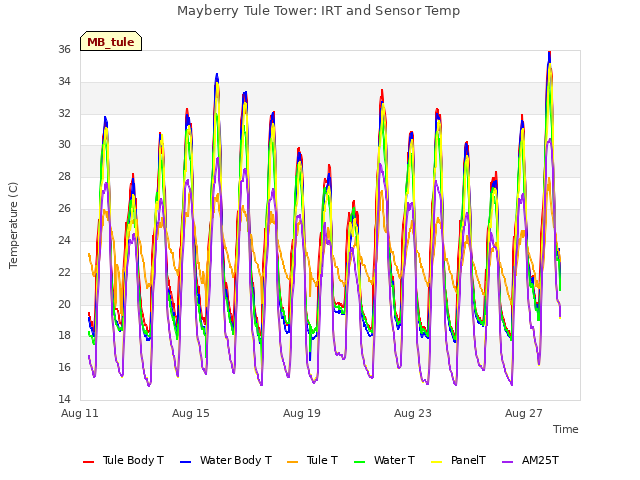The width and height of the screenshot is (640, 480).
Task: Click the 22 y-axis tick label
Action: (64, 272)
